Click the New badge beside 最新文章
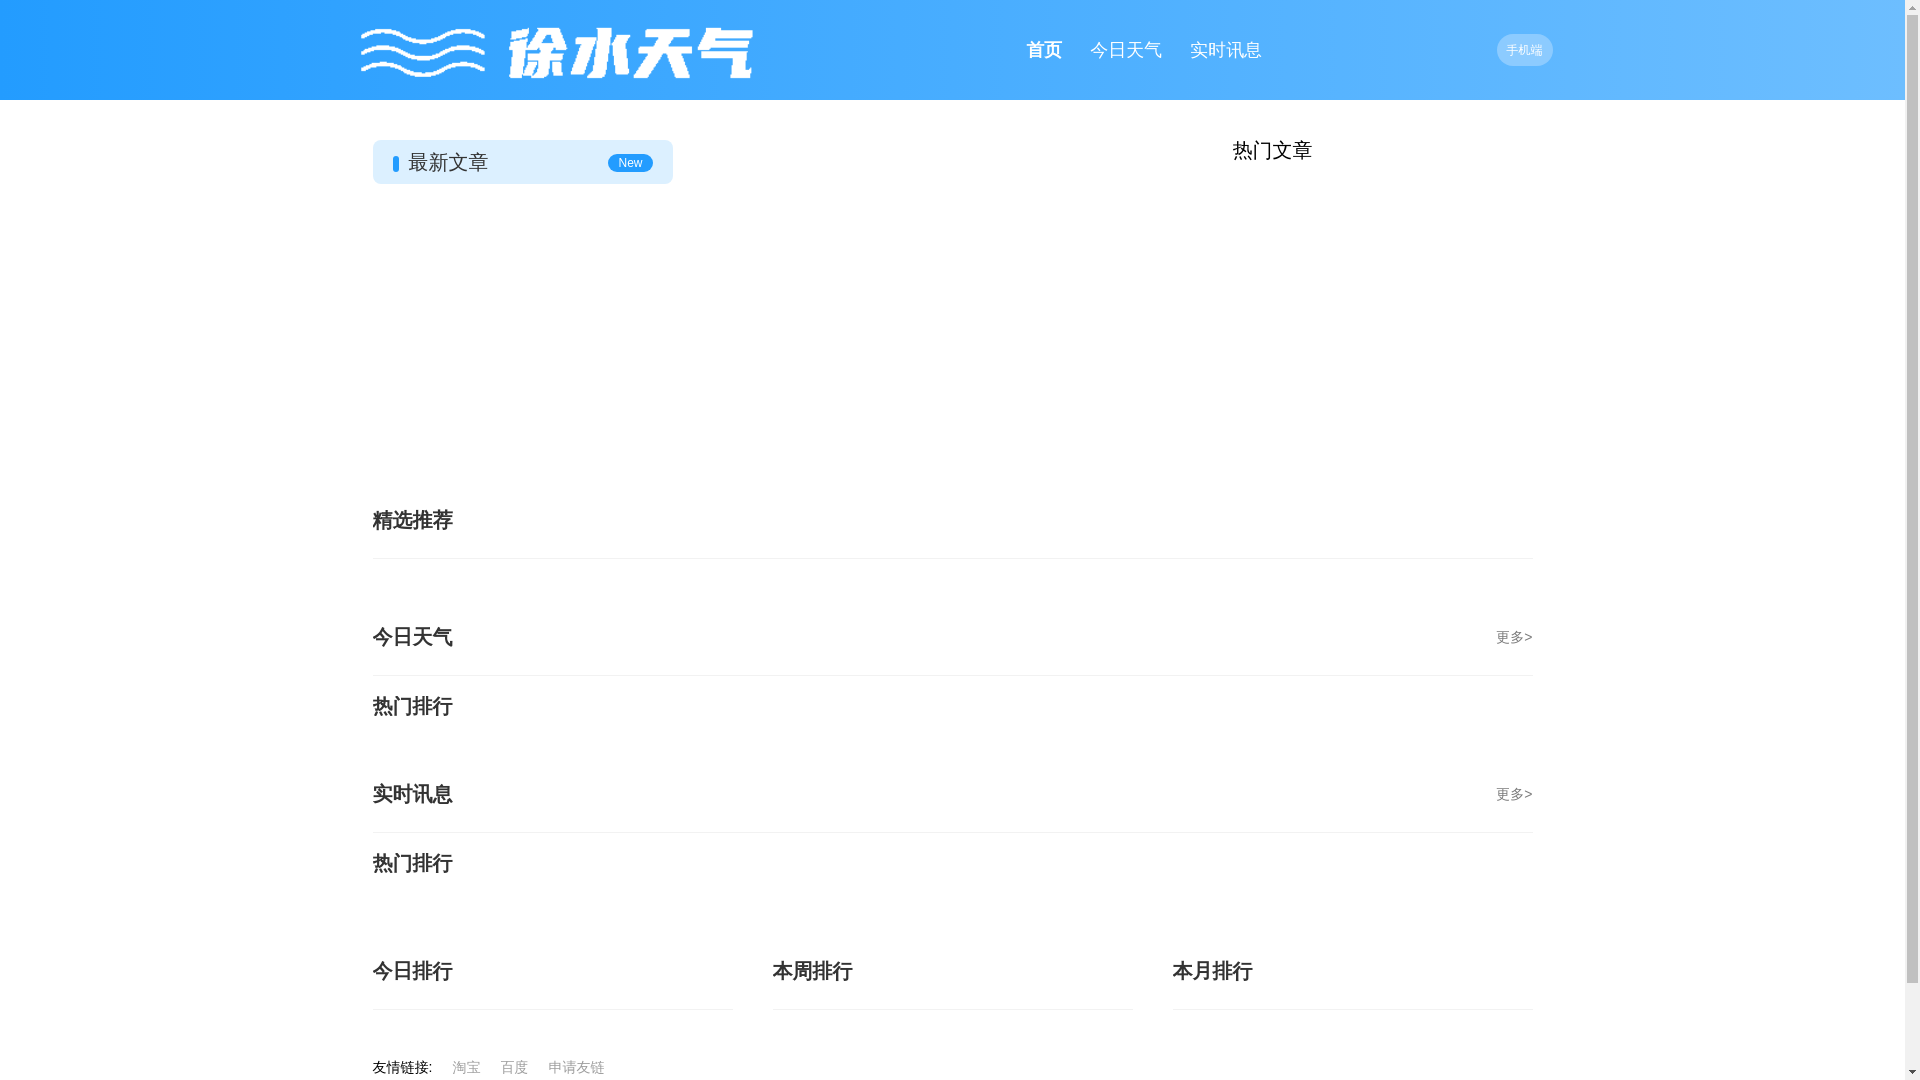The width and height of the screenshot is (1920, 1080). pyautogui.click(x=630, y=163)
